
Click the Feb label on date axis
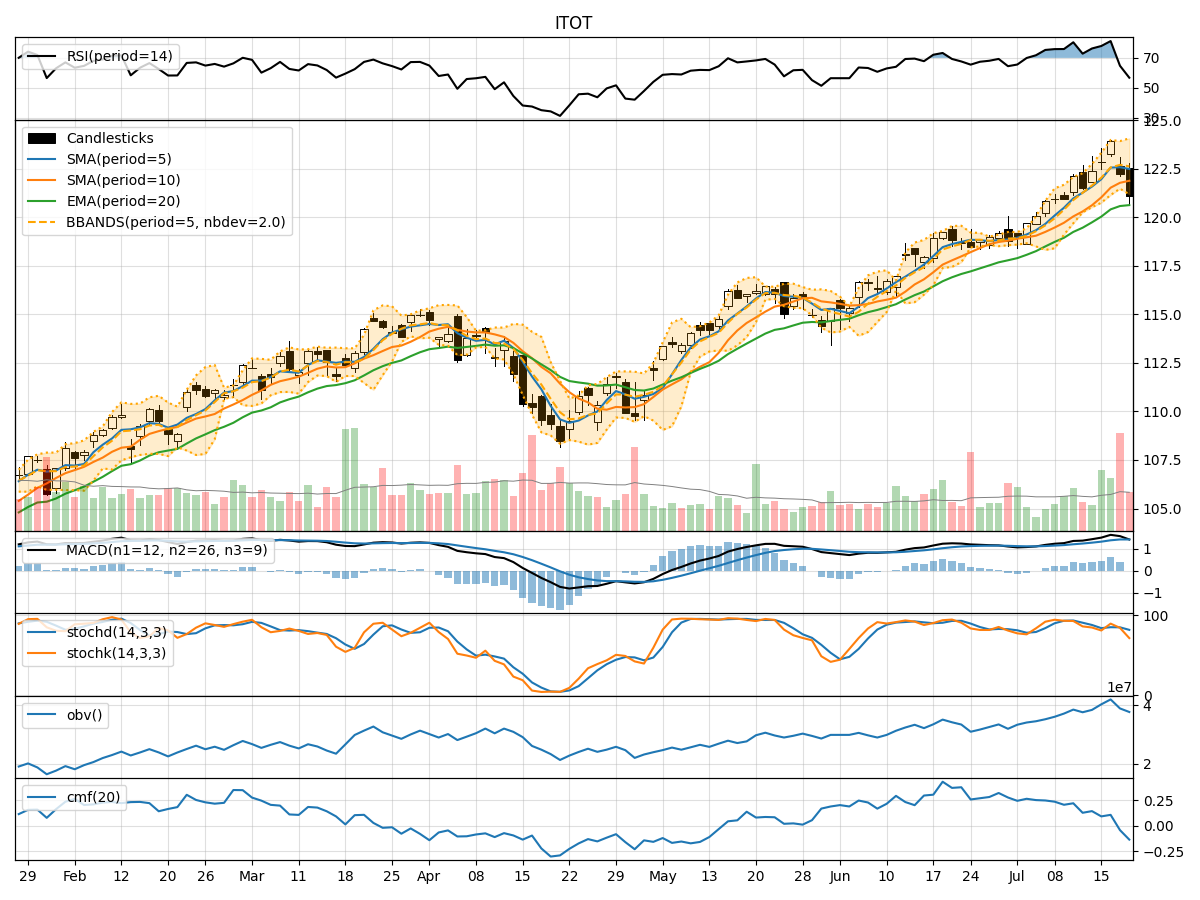tap(74, 874)
